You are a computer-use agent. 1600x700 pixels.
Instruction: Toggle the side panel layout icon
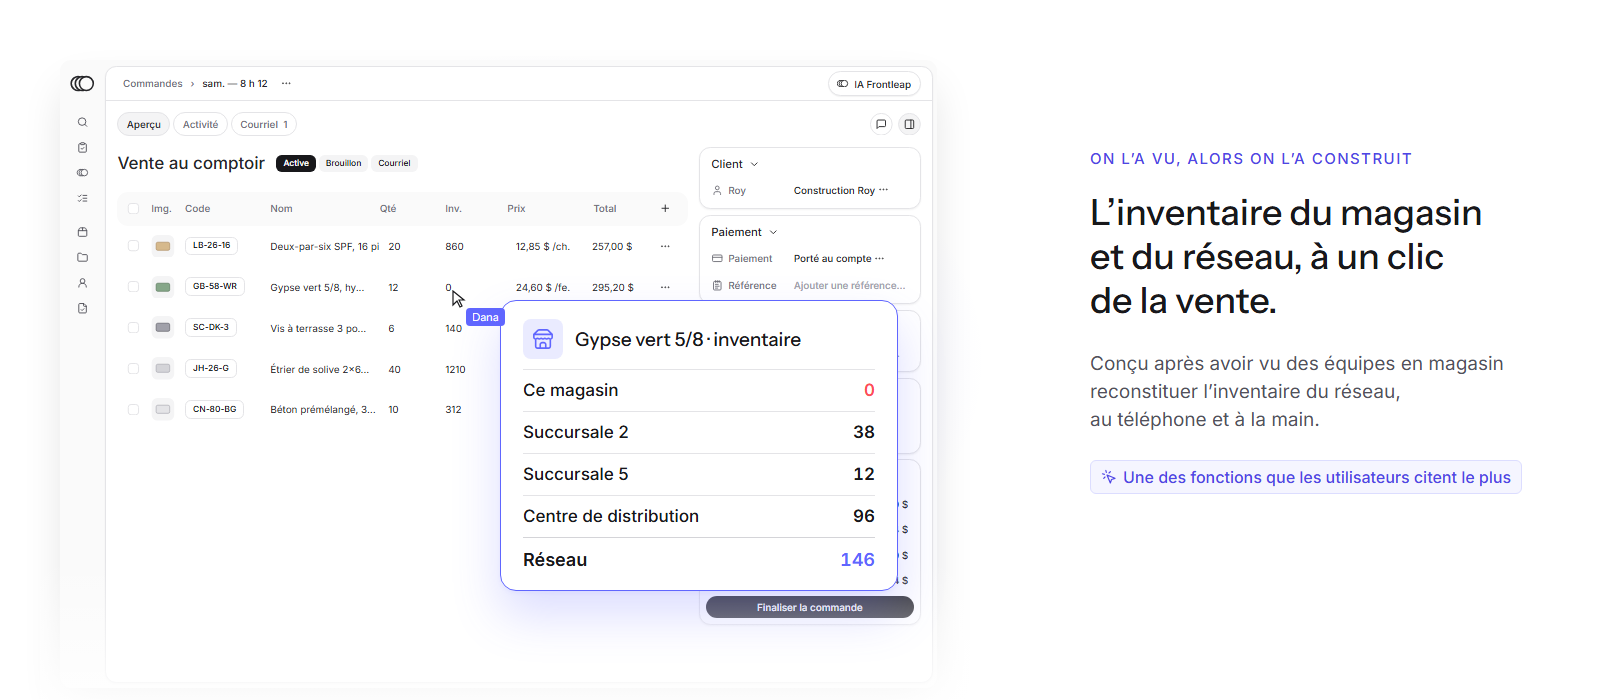(x=909, y=124)
